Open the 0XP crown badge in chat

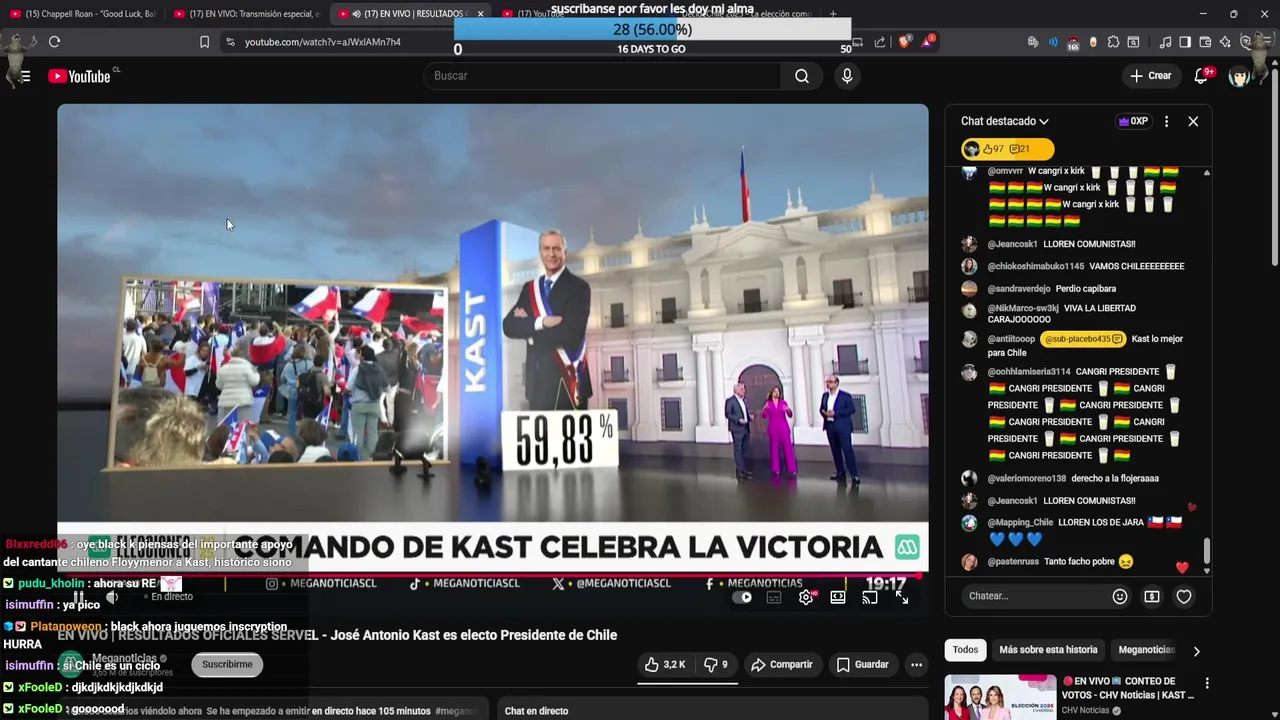pyautogui.click(x=1133, y=121)
